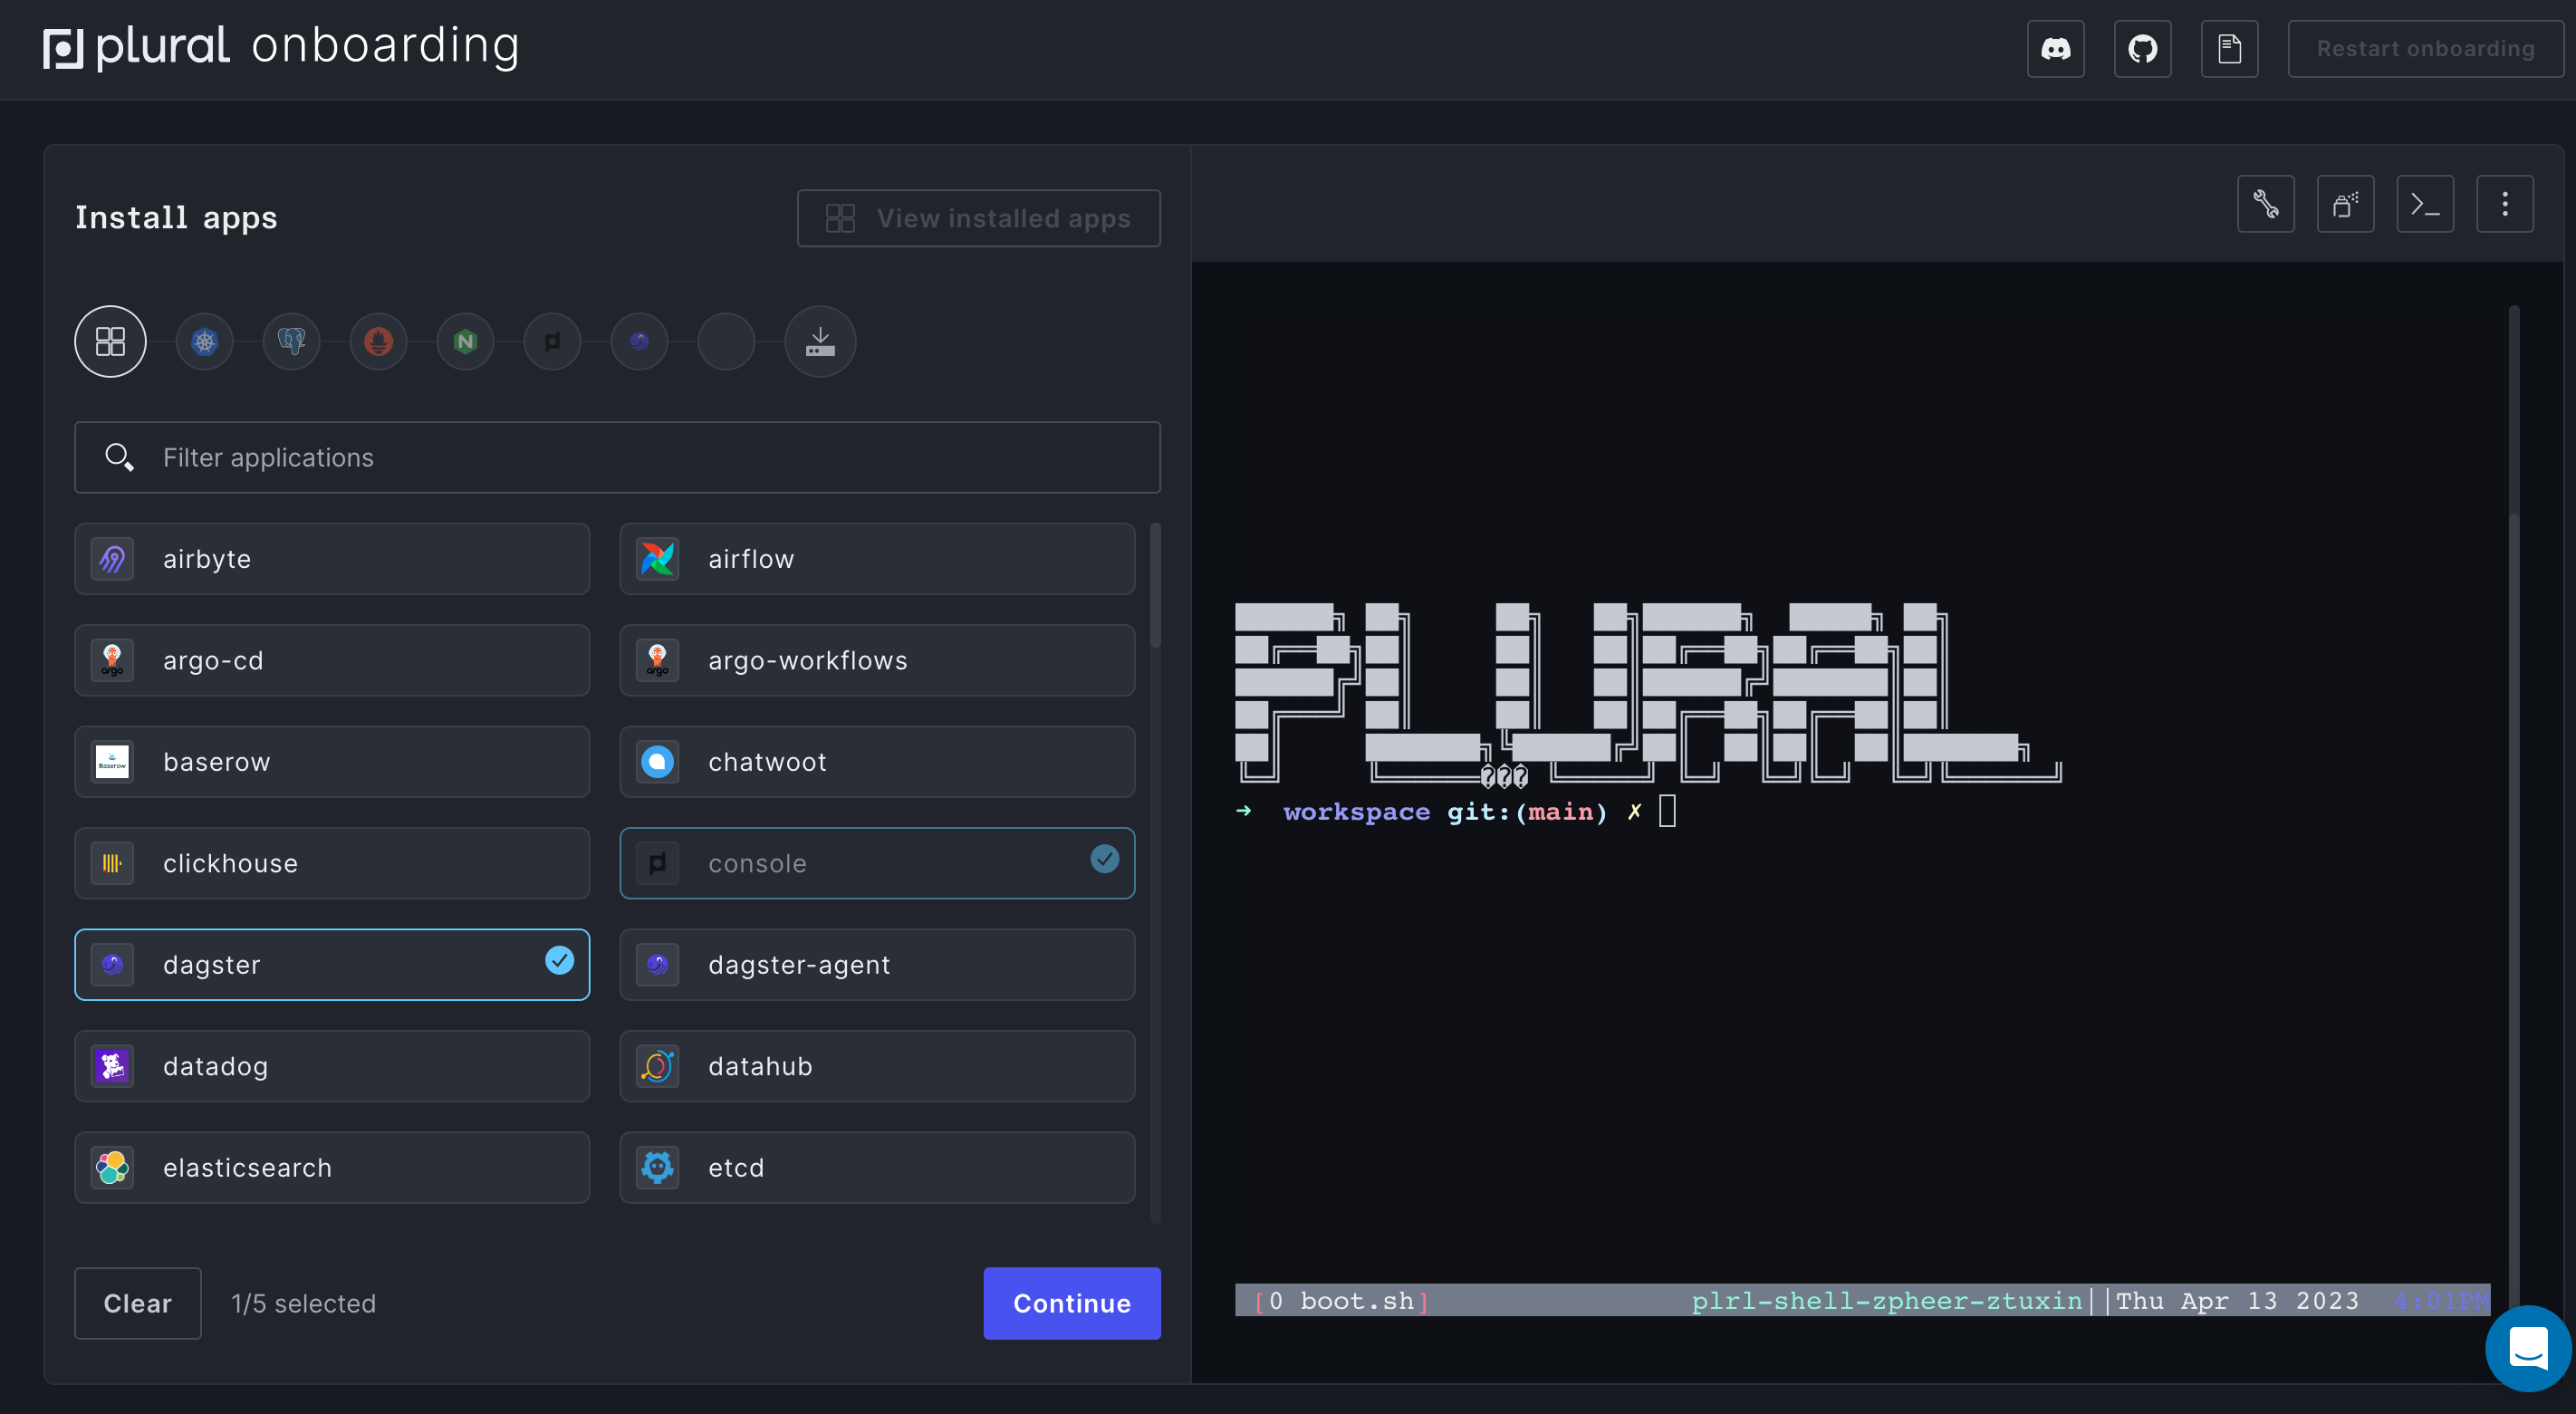Click the datadog dog logo

click(112, 1066)
